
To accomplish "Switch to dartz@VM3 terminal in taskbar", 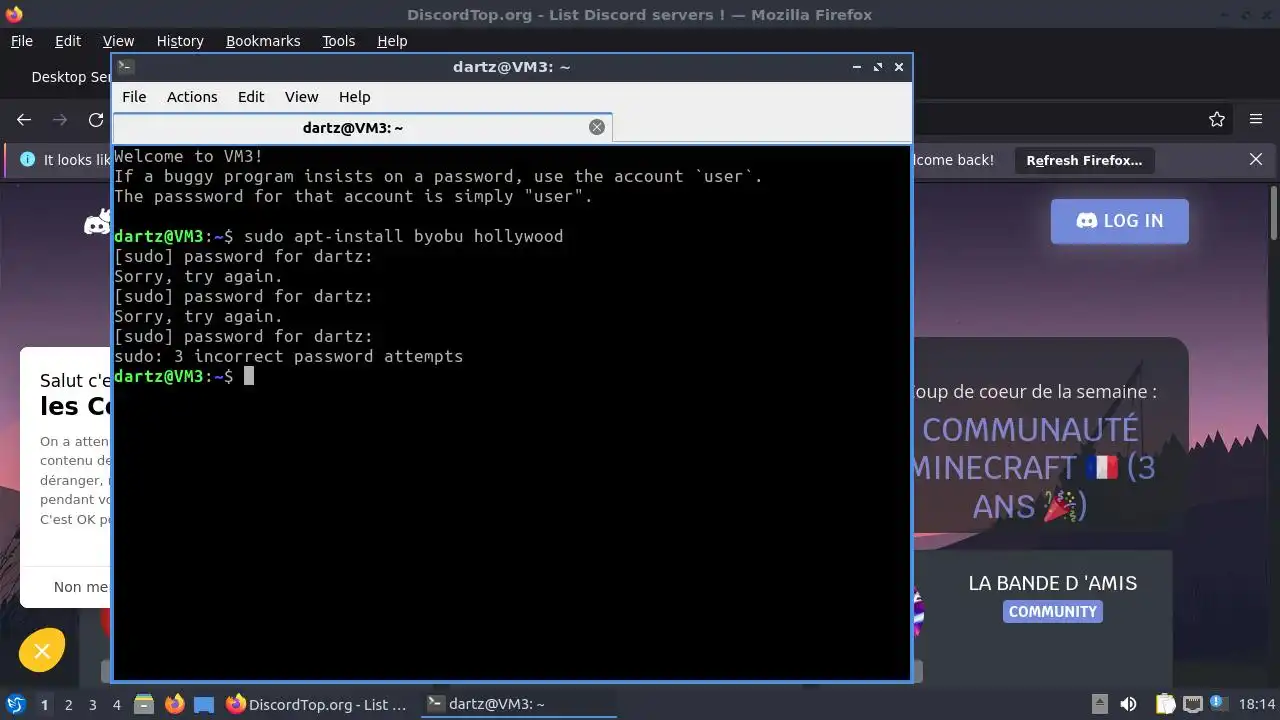I will (518, 705).
